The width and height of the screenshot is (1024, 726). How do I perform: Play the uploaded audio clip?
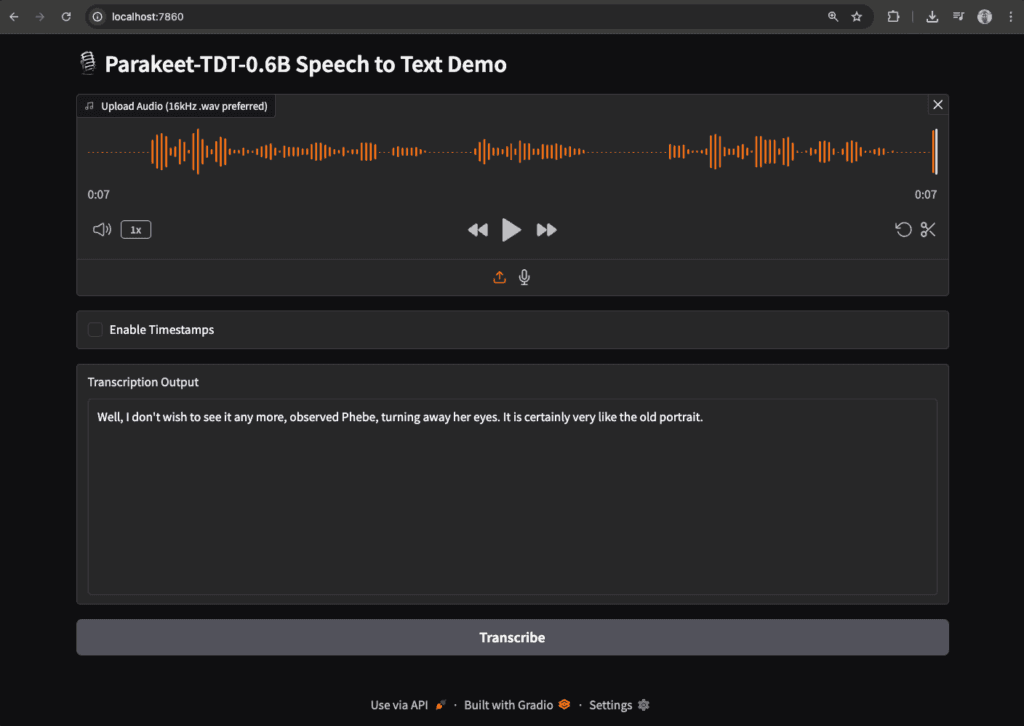(511, 230)
